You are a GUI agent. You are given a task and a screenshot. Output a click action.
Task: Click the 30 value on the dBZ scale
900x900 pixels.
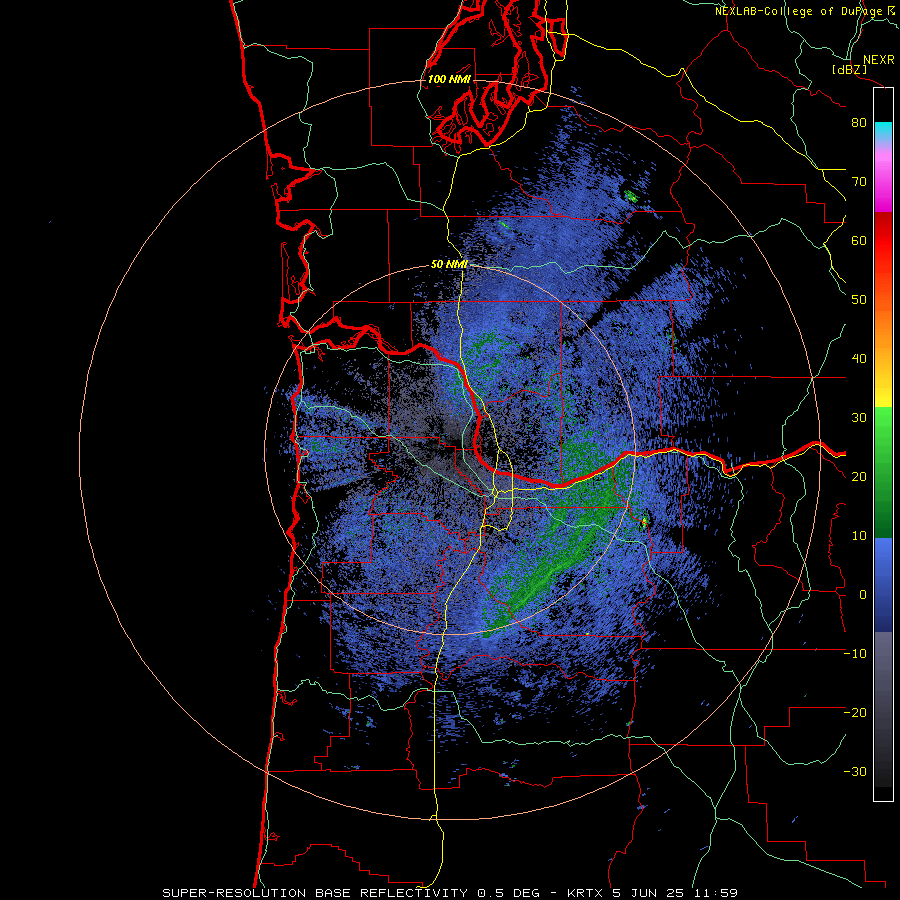[859, 417]
